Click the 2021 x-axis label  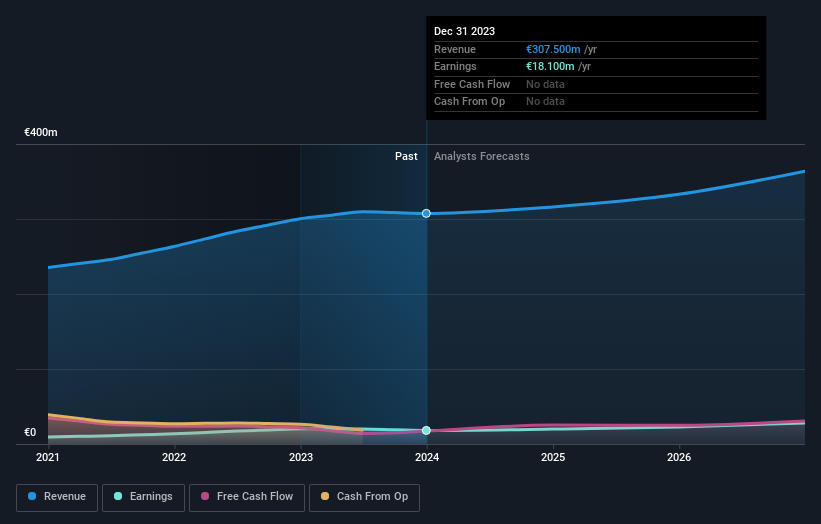click(48, 457)
